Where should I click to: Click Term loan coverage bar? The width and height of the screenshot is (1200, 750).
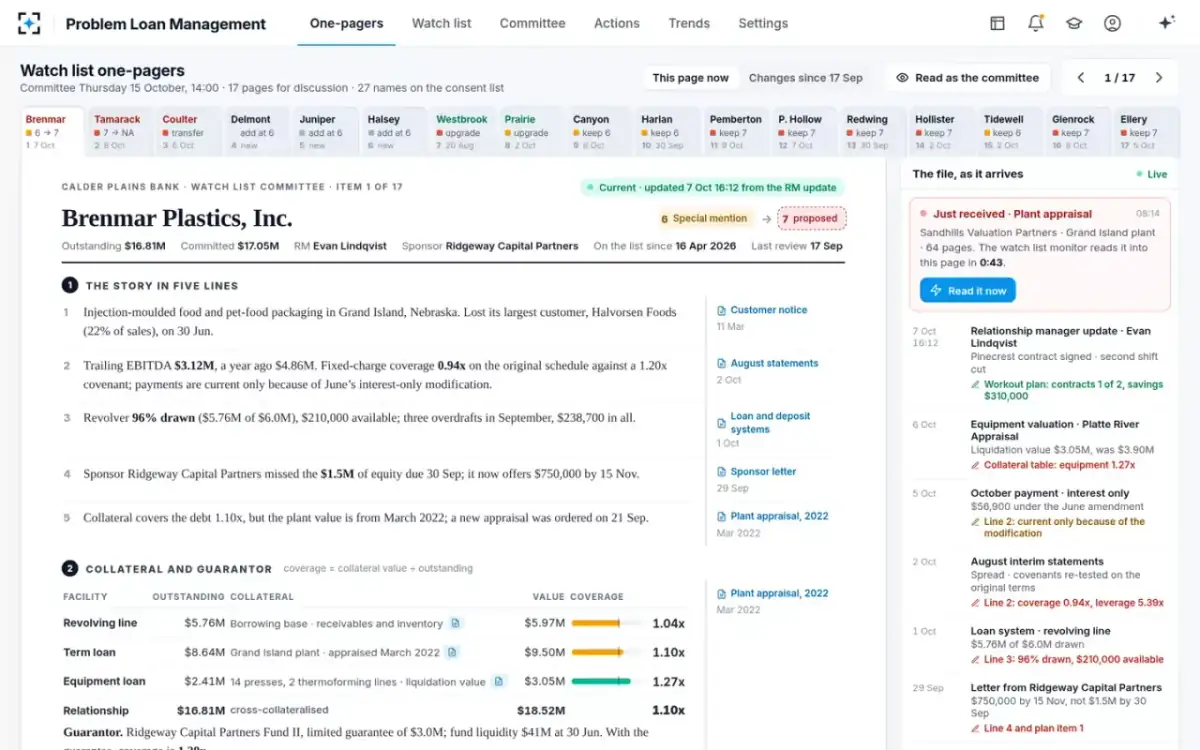(607, 652)
